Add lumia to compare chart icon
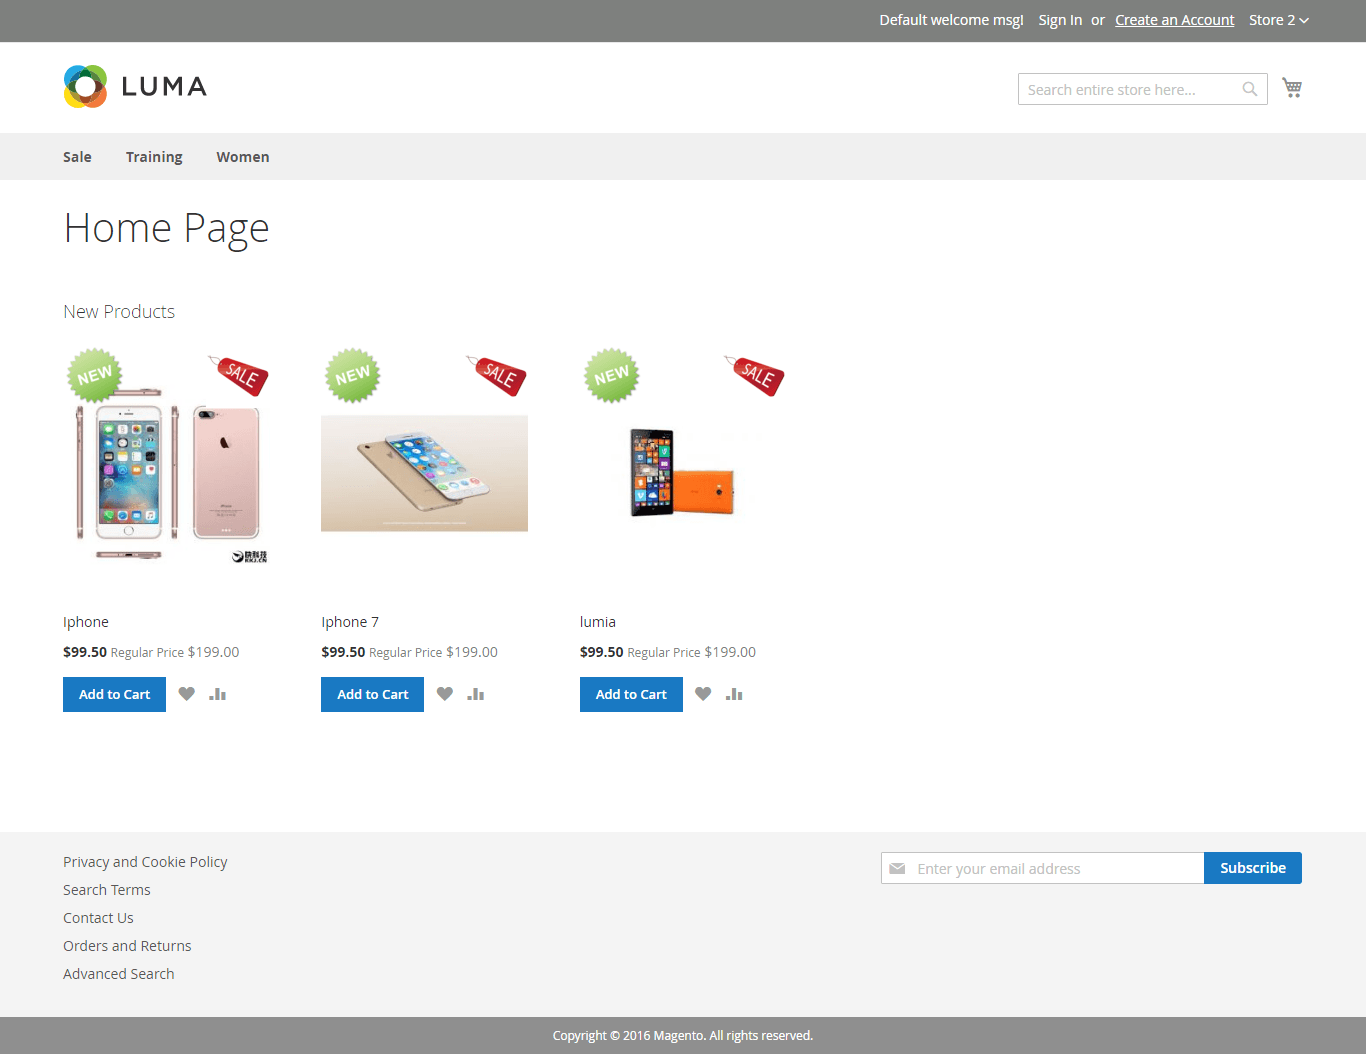Screen dimensions: 1366x1054 click(734, 694)
